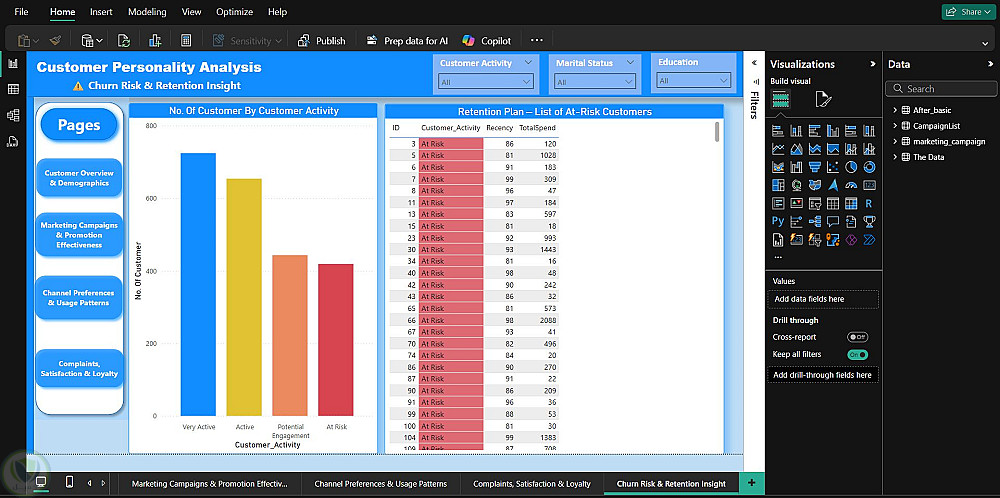Open the Table view from left sidebar
Screen dimensions: 1000x498
click(x=13, y=89)
